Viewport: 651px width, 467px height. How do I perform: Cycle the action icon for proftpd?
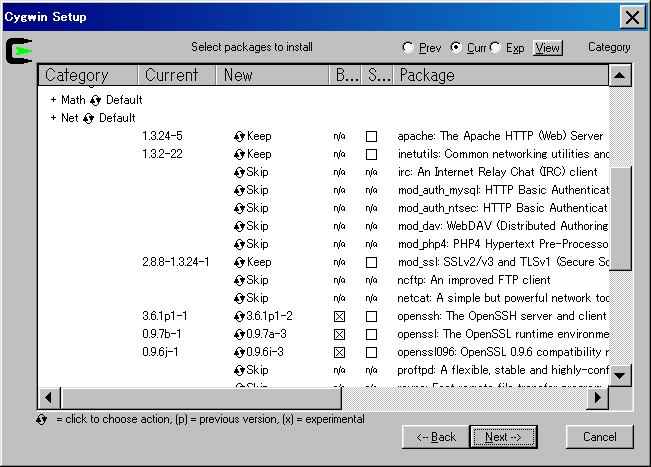(x=239, y=370)
